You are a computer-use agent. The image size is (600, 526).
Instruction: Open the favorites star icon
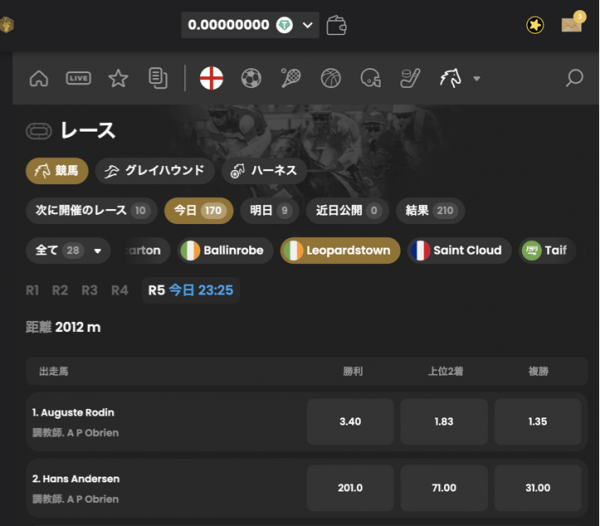(x=118, y=78)
